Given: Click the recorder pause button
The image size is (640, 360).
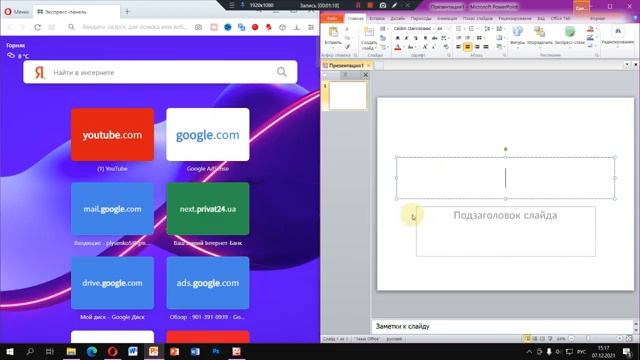Looking at the screenshot, I should pos(358,5).
